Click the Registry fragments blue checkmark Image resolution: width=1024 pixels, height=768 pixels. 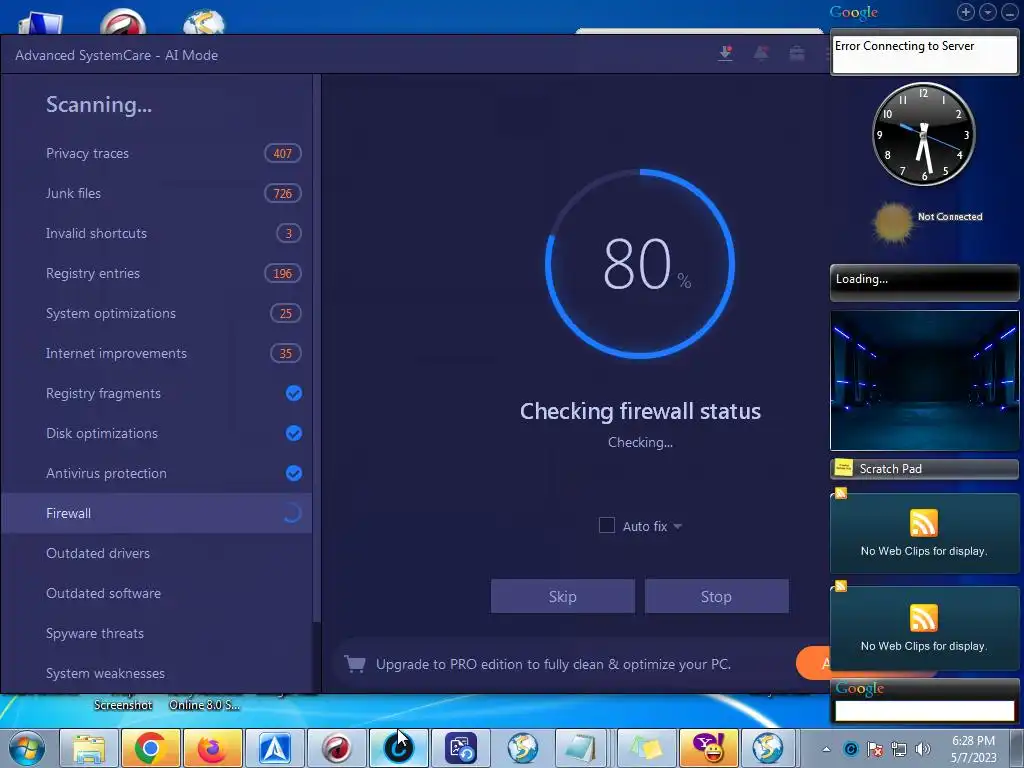click(294, 393)
